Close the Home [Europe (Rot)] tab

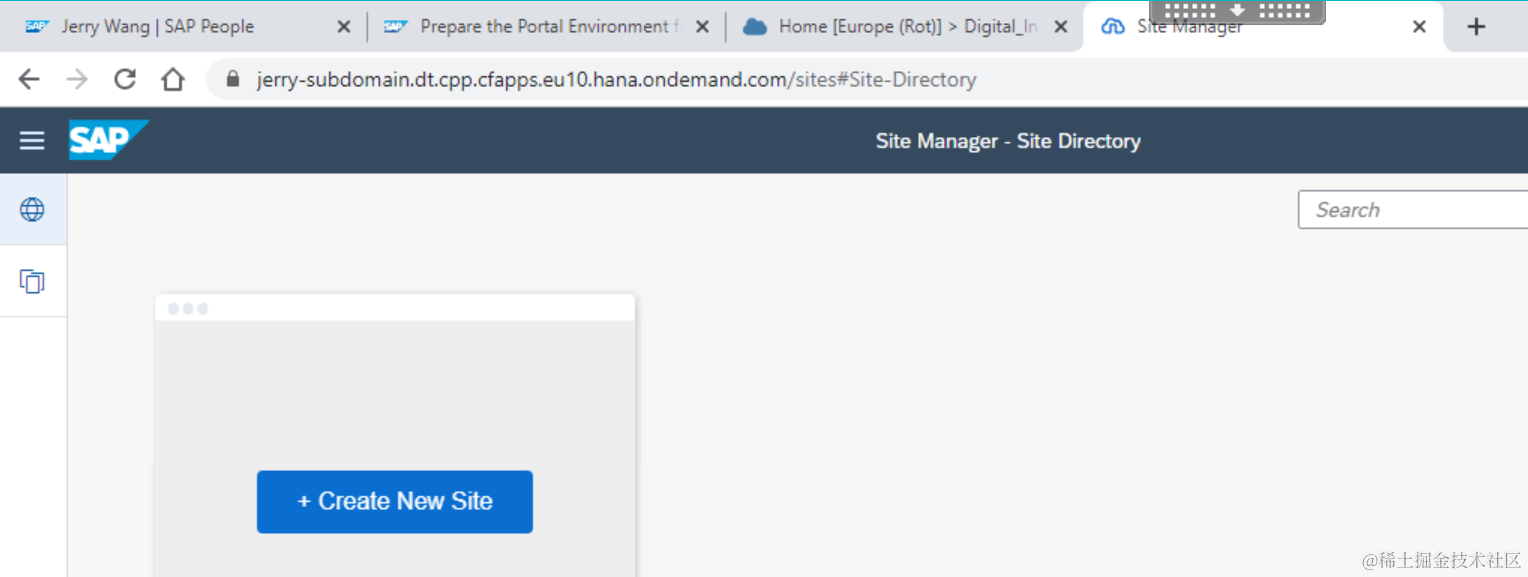pyautogui.click(x=1061, y=27)
